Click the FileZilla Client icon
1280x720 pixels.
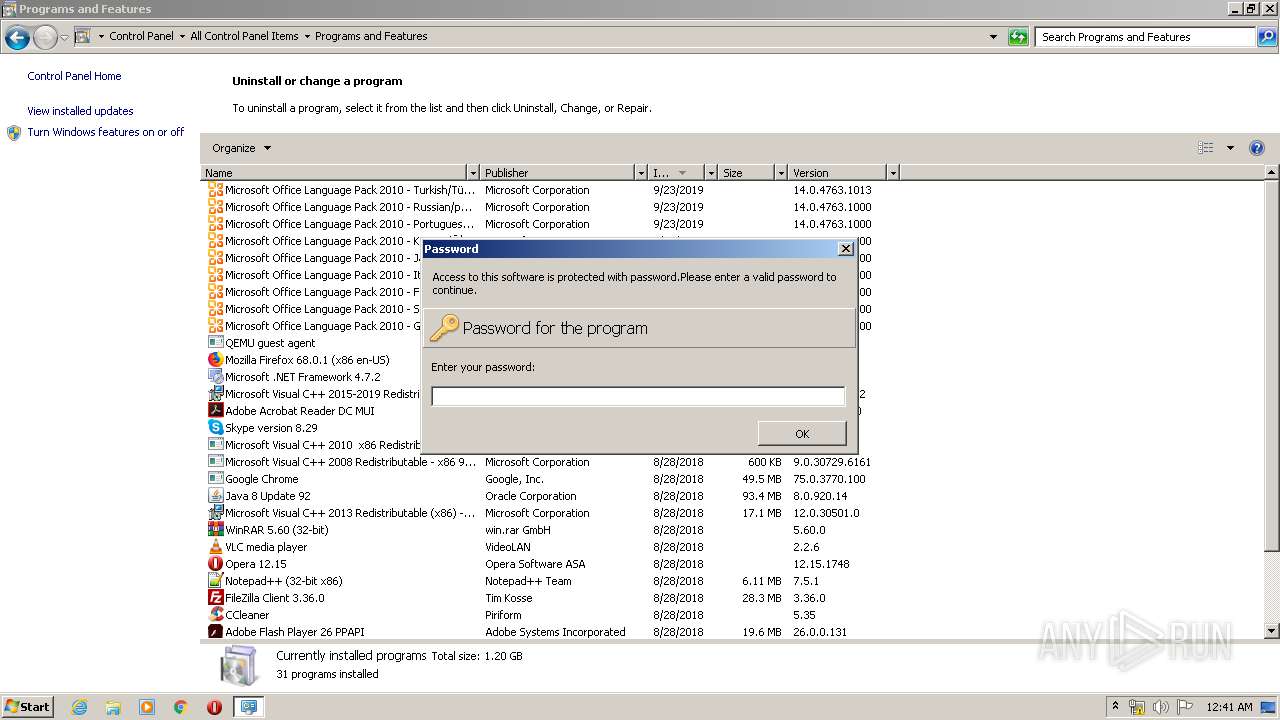(215, 598)
